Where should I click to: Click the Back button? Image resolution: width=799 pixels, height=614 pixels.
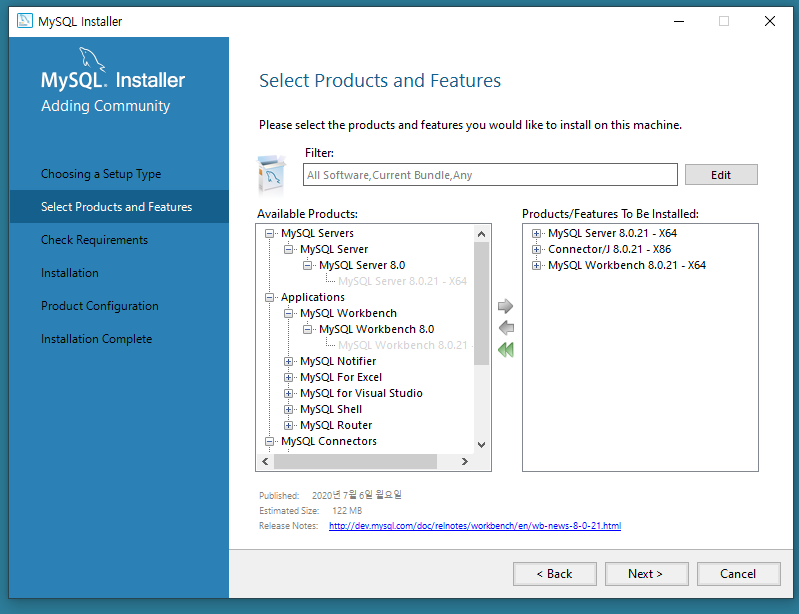[554, 574]
